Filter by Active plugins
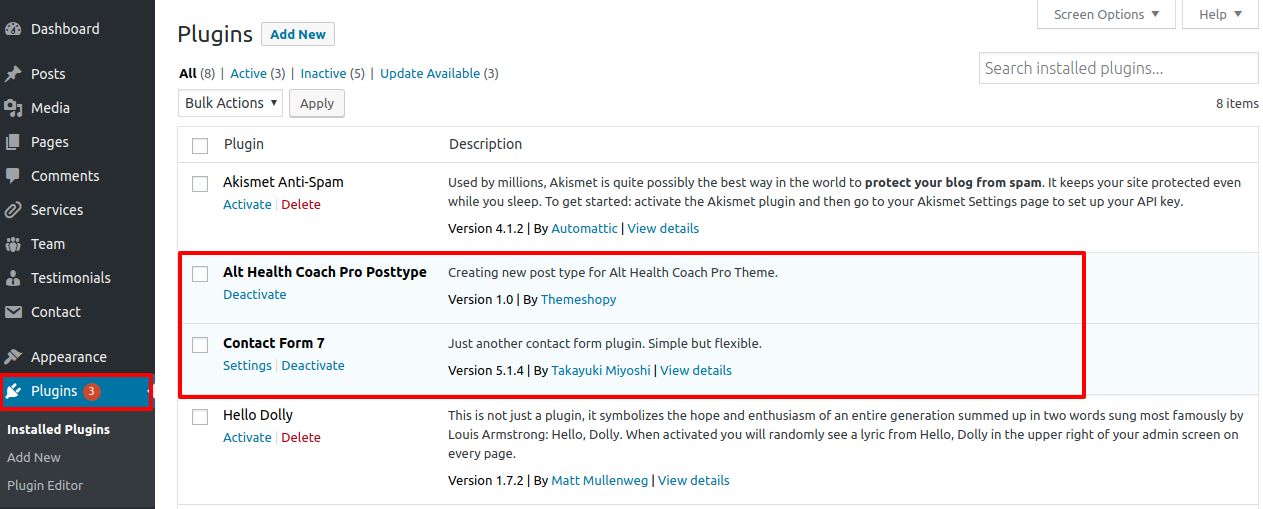 (x=249, y=73)
